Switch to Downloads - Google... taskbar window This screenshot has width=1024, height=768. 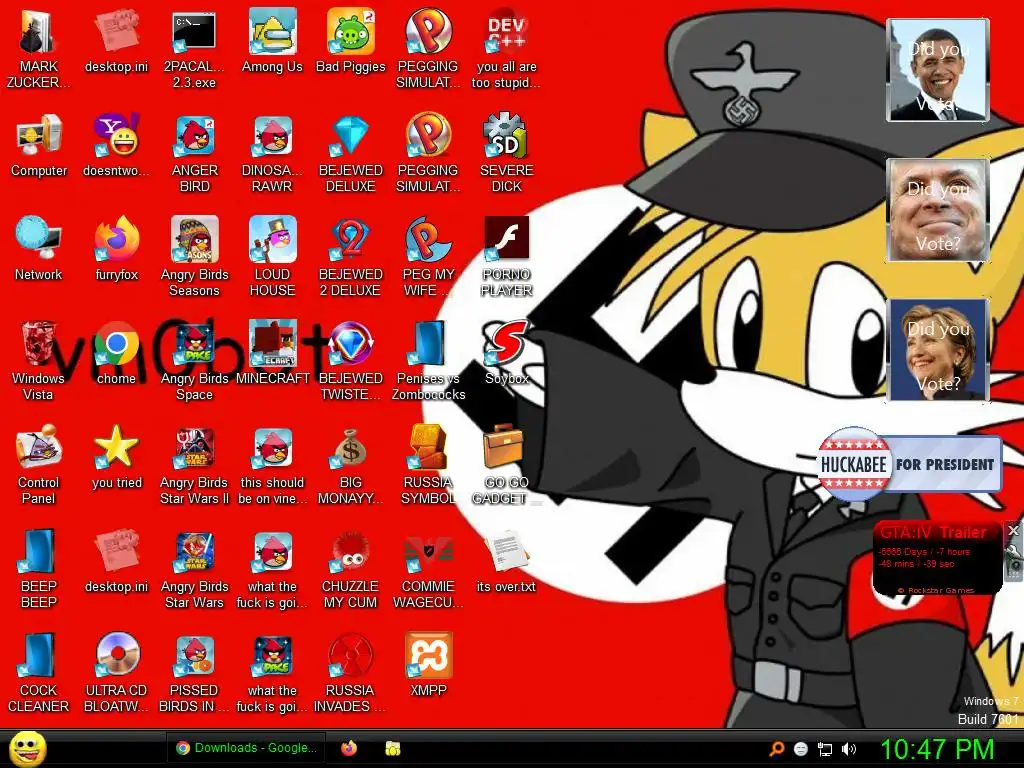coord(247,748)
